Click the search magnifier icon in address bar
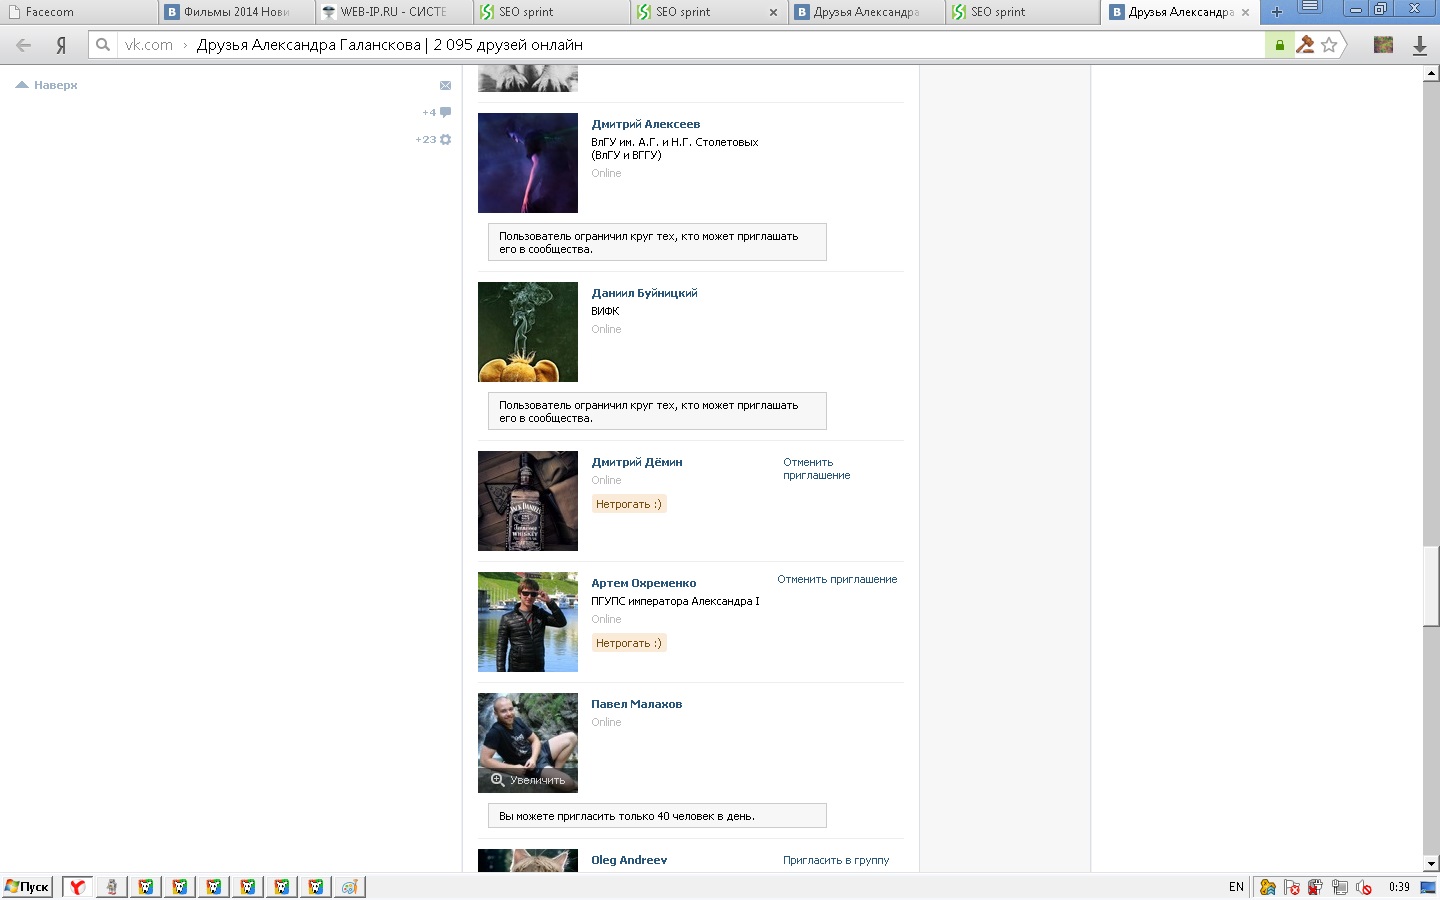1440x900 pixels. point(103,44)
